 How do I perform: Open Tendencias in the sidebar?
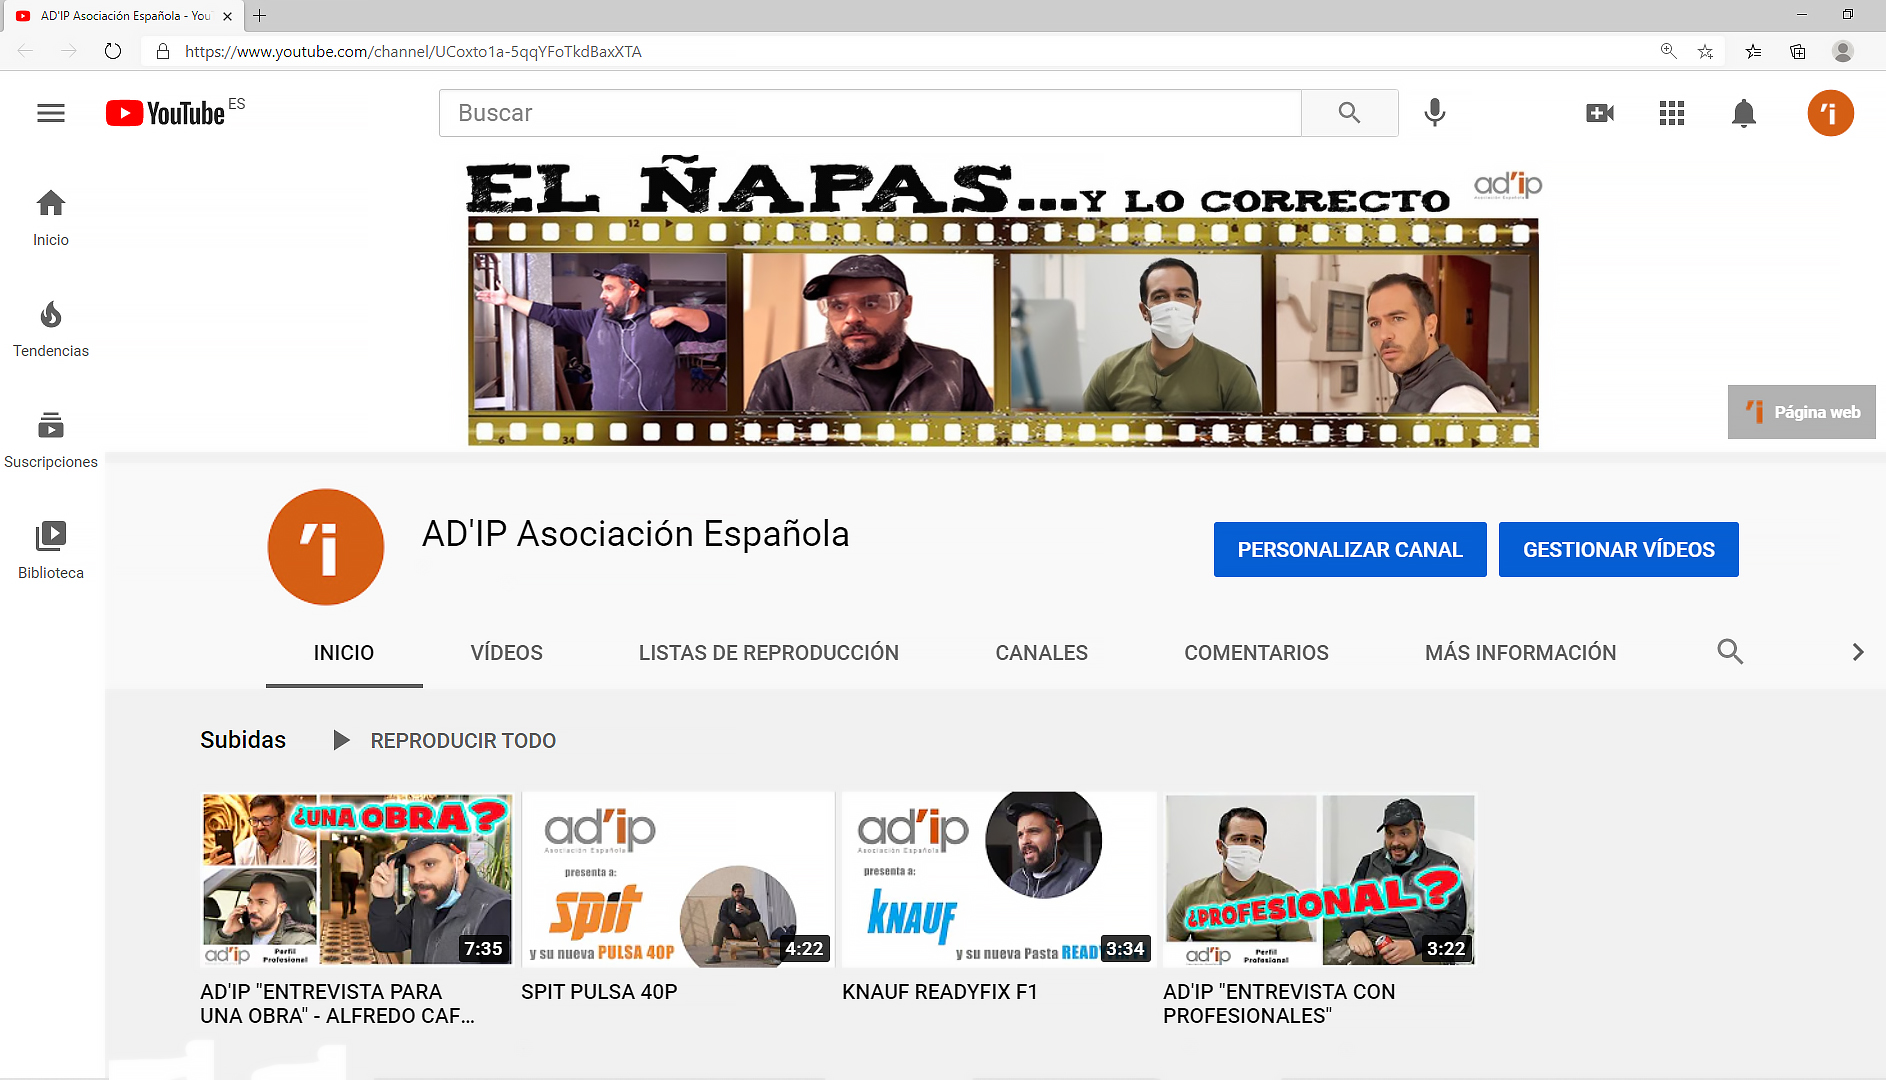pos(51,329)
